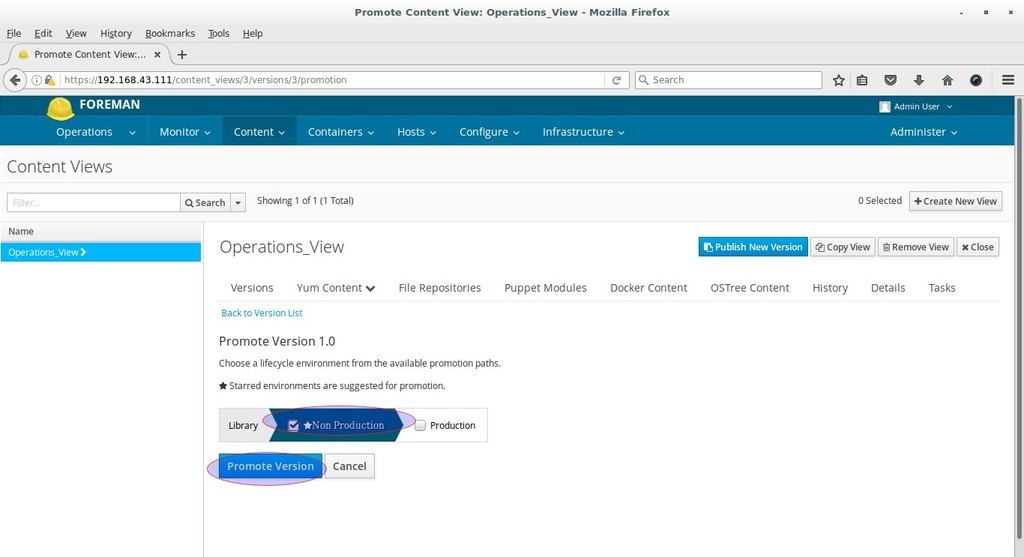
Task: Open a new browser tab with plus
Action: pyautogui.click(x=182, y=55)
